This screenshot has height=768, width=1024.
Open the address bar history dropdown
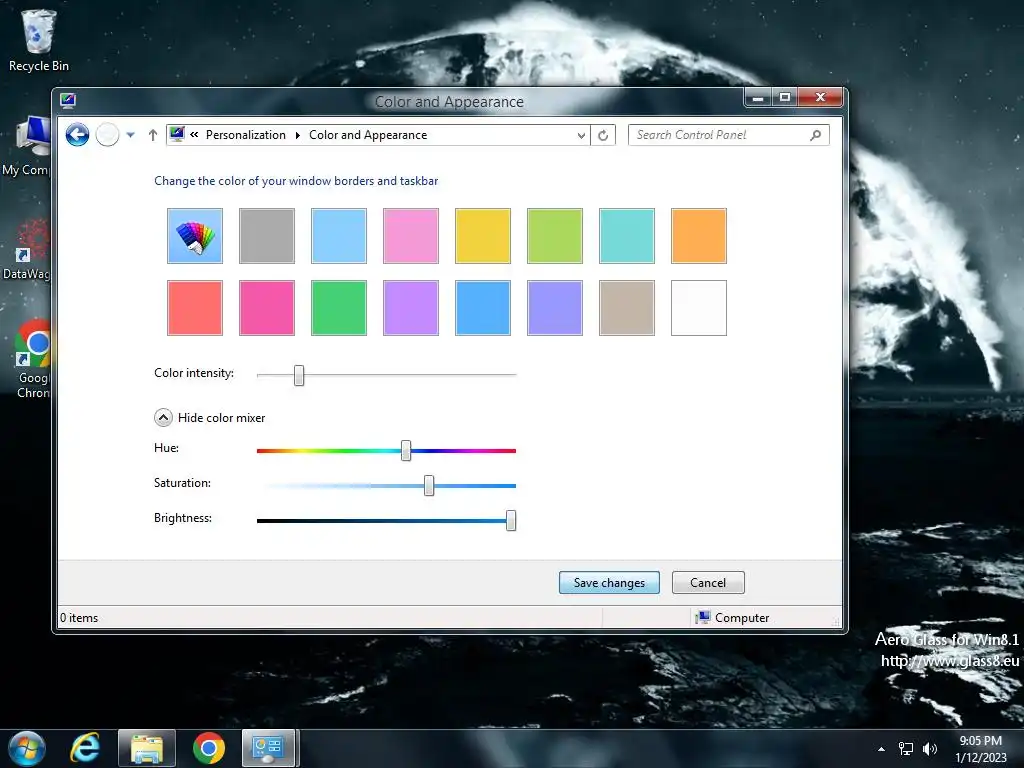pyautogui.click(x=581, y=135)
